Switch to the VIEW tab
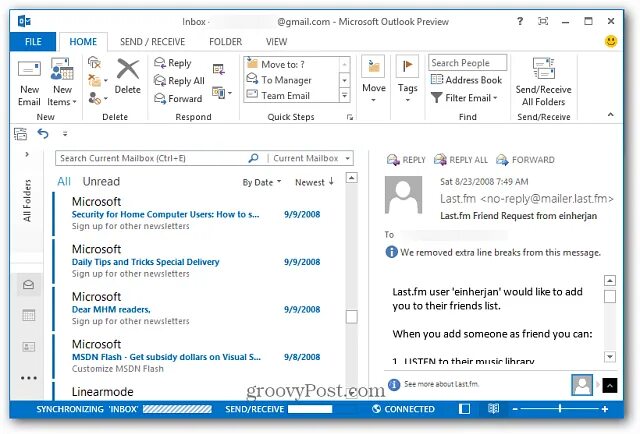640x434 pixels. pyautogui.click(x=276, y=42)
